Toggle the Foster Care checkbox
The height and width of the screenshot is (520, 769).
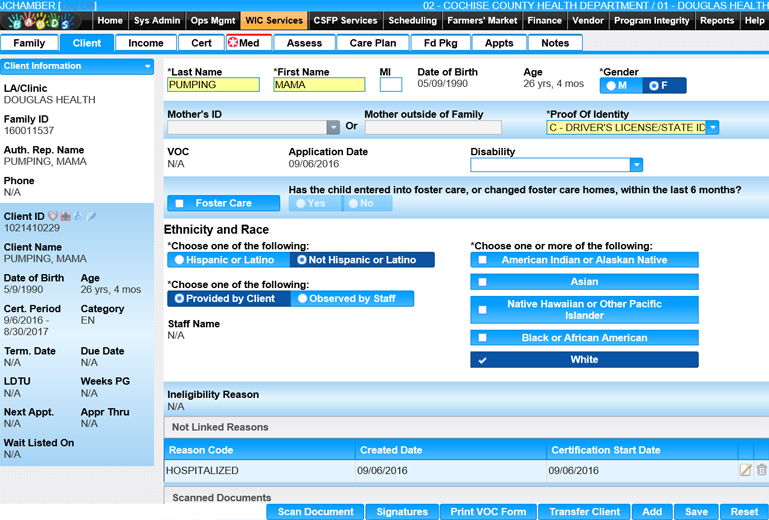click(x=223, y=203)
